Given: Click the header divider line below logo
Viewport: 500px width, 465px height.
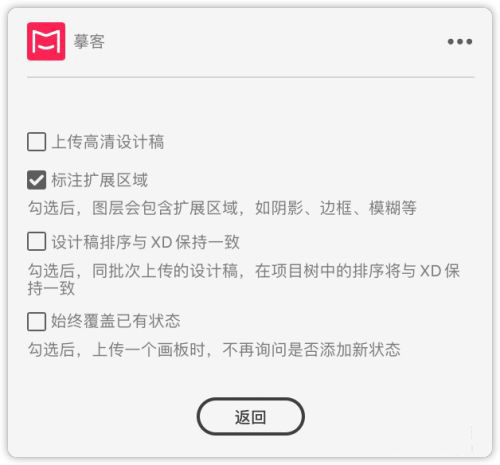Looking at the screenshot, I should 250,77.
